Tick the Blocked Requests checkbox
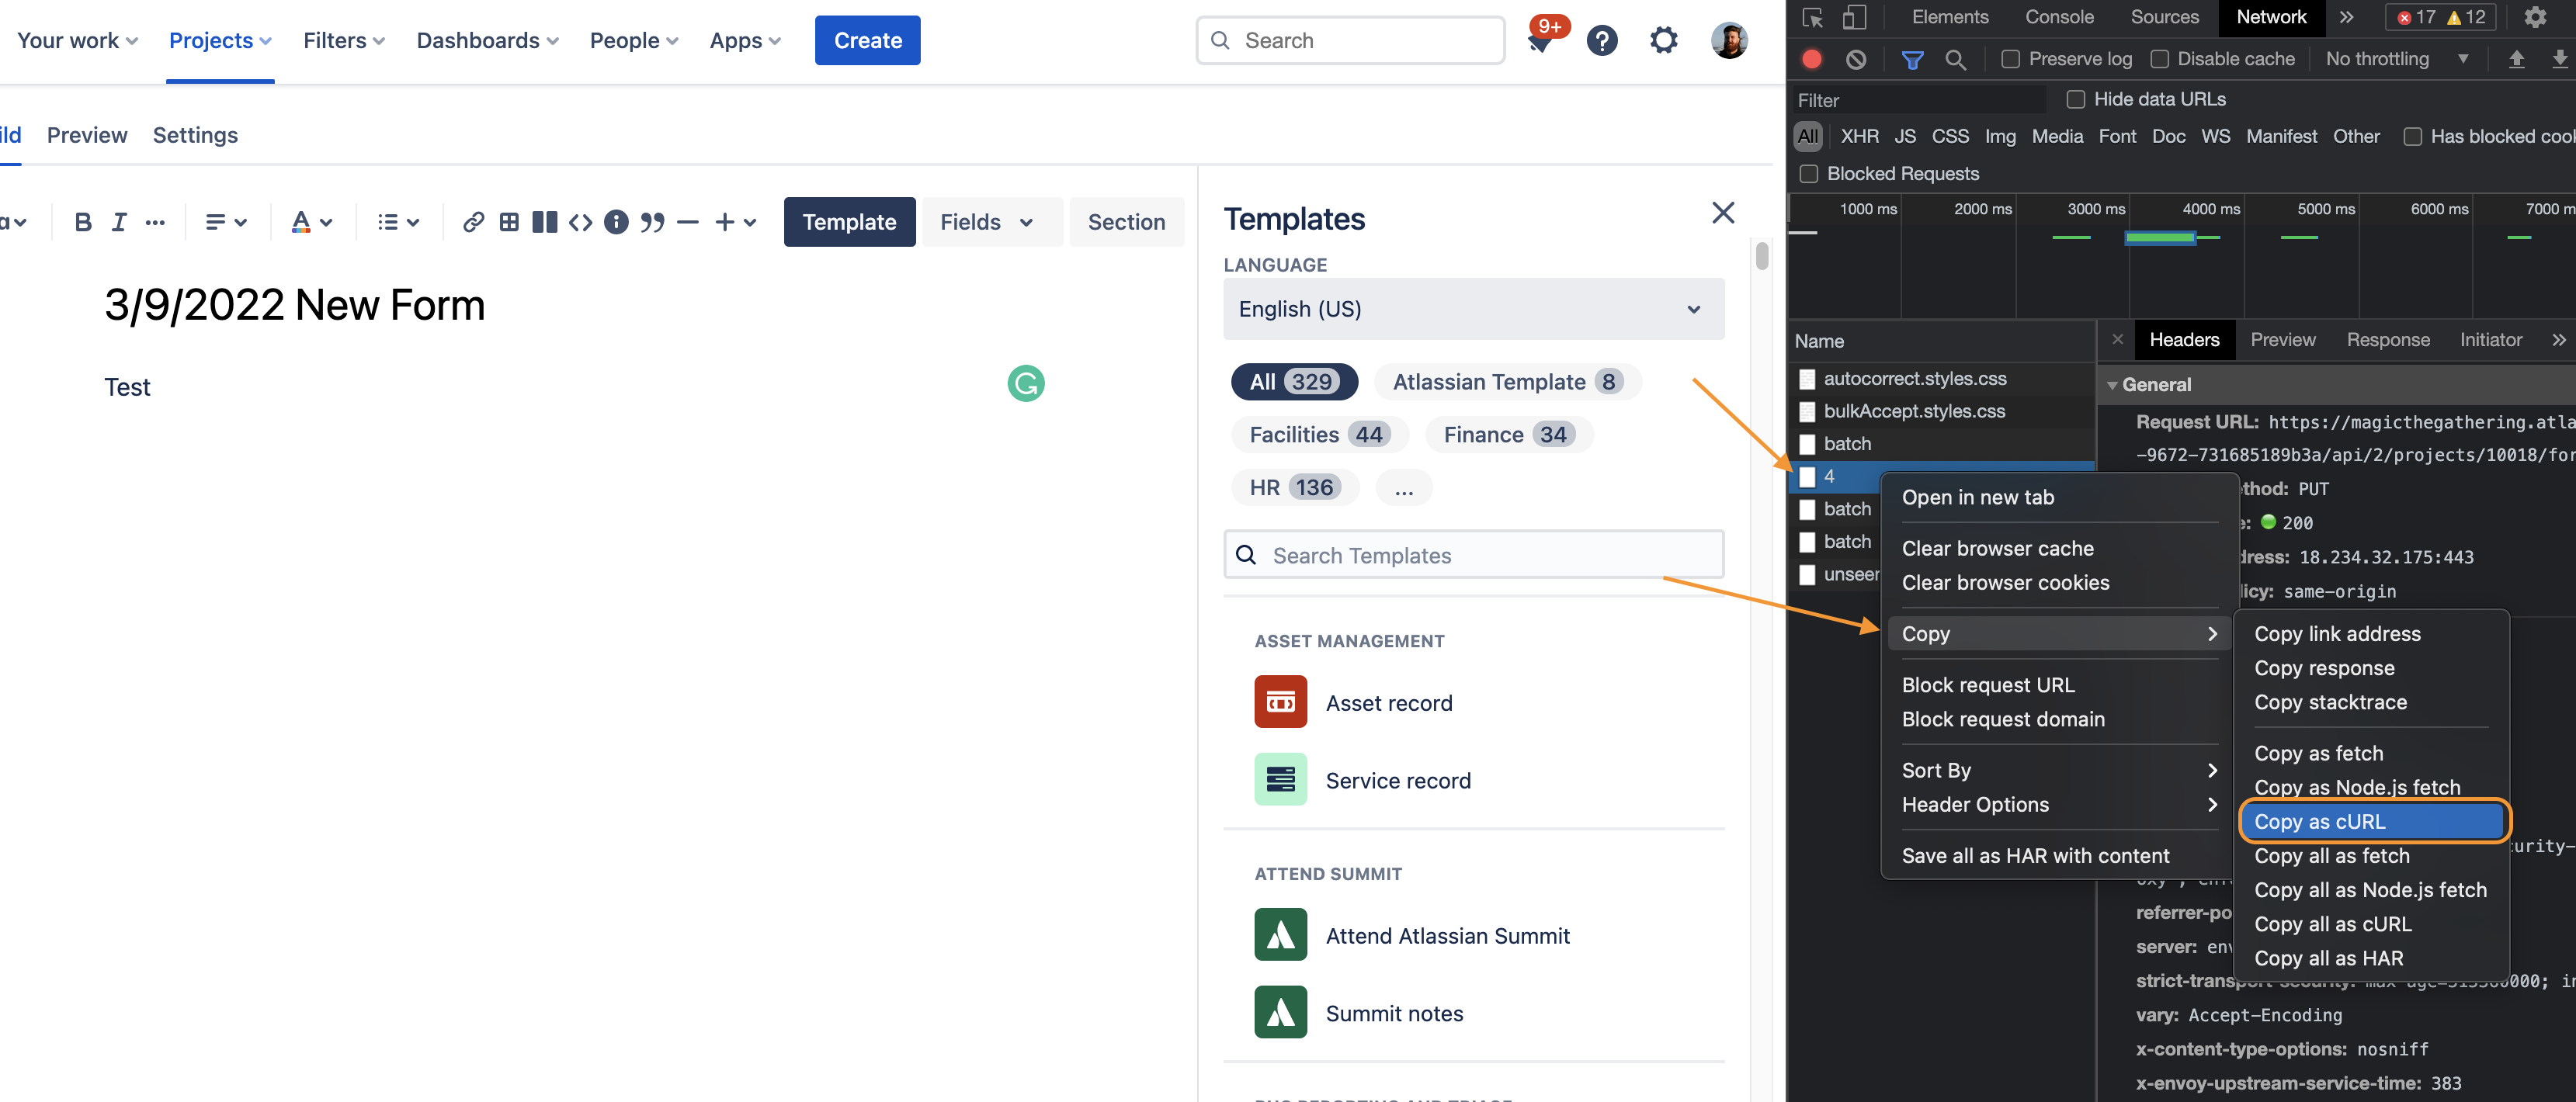 point(1808,174)
